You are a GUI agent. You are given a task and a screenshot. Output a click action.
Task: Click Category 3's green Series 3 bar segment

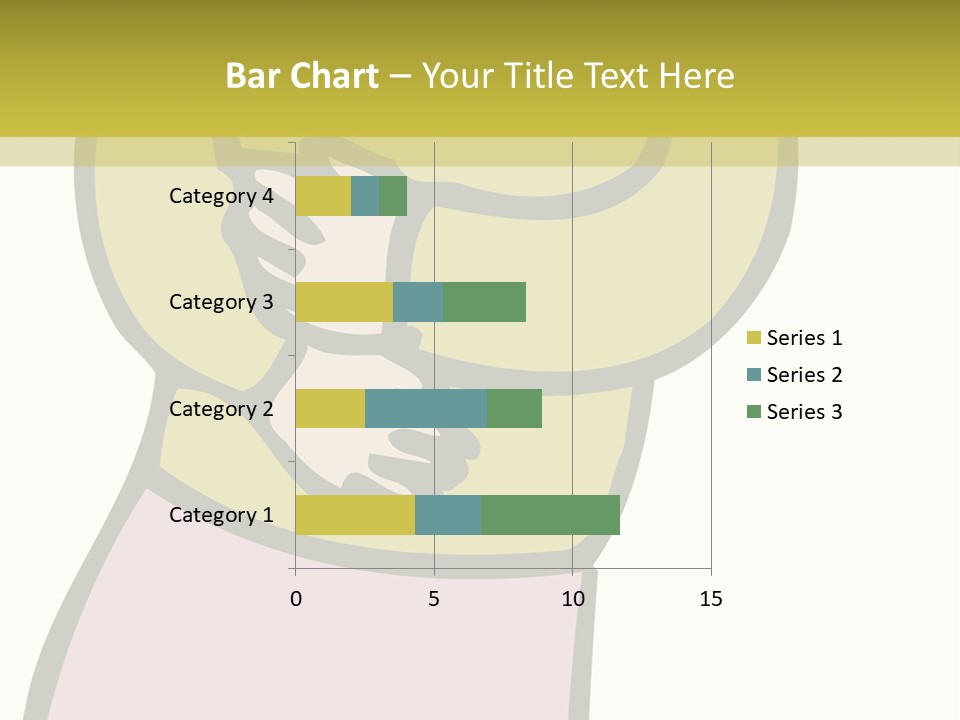click(x=484, y=302)
